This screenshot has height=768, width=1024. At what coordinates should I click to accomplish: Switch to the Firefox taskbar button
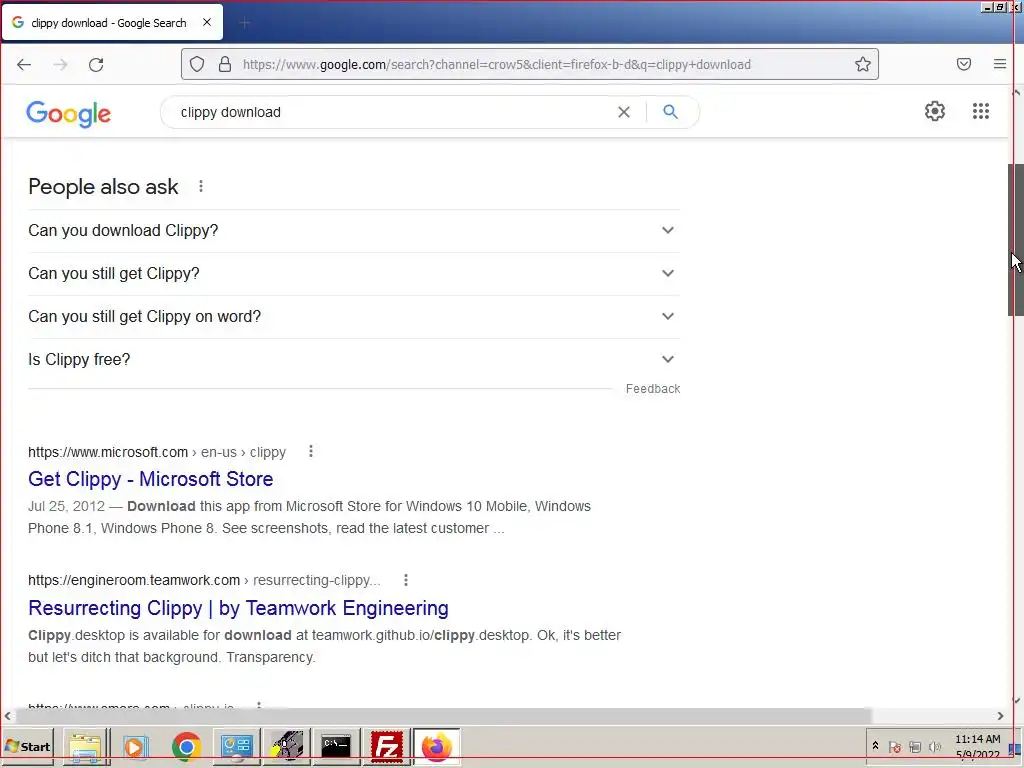(x=437, y=746)
